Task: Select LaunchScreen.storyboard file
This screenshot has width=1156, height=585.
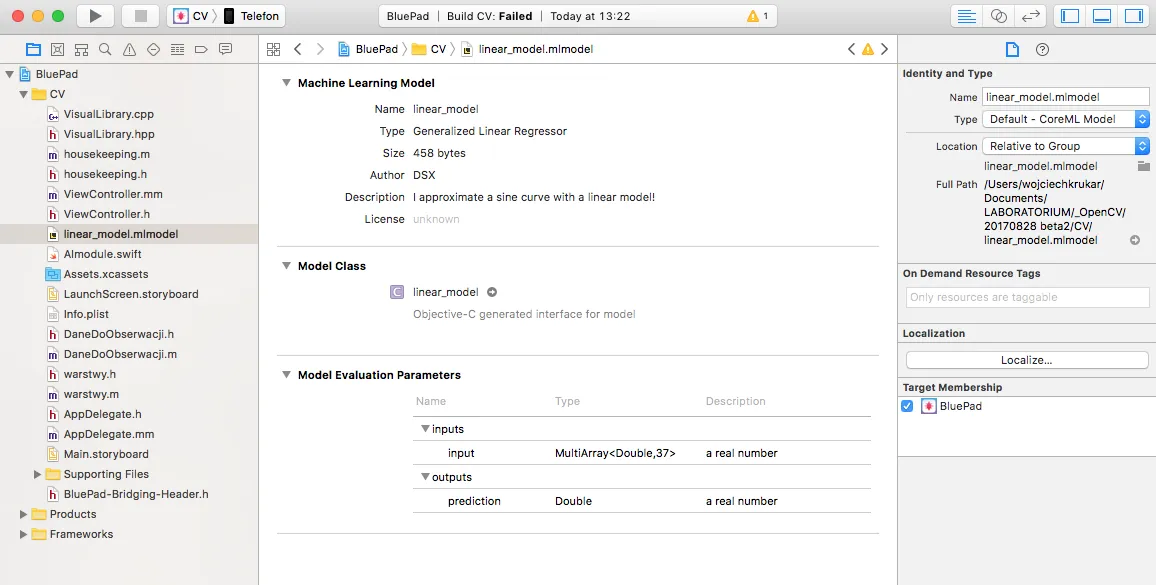Action: pyautogui.click(x=130, y=294)
